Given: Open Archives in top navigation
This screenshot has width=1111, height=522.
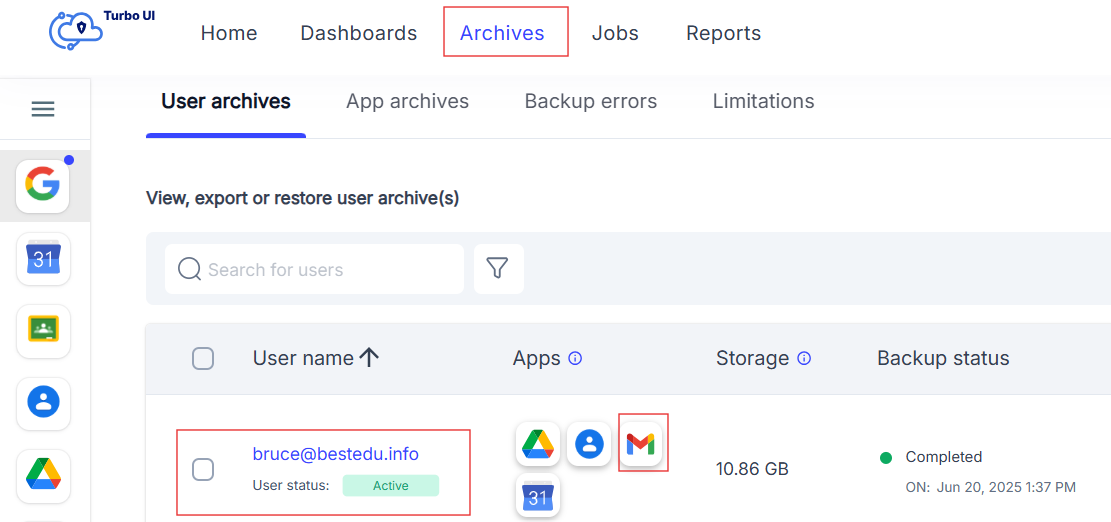Looking at the screenshot, I should [502, 33].
